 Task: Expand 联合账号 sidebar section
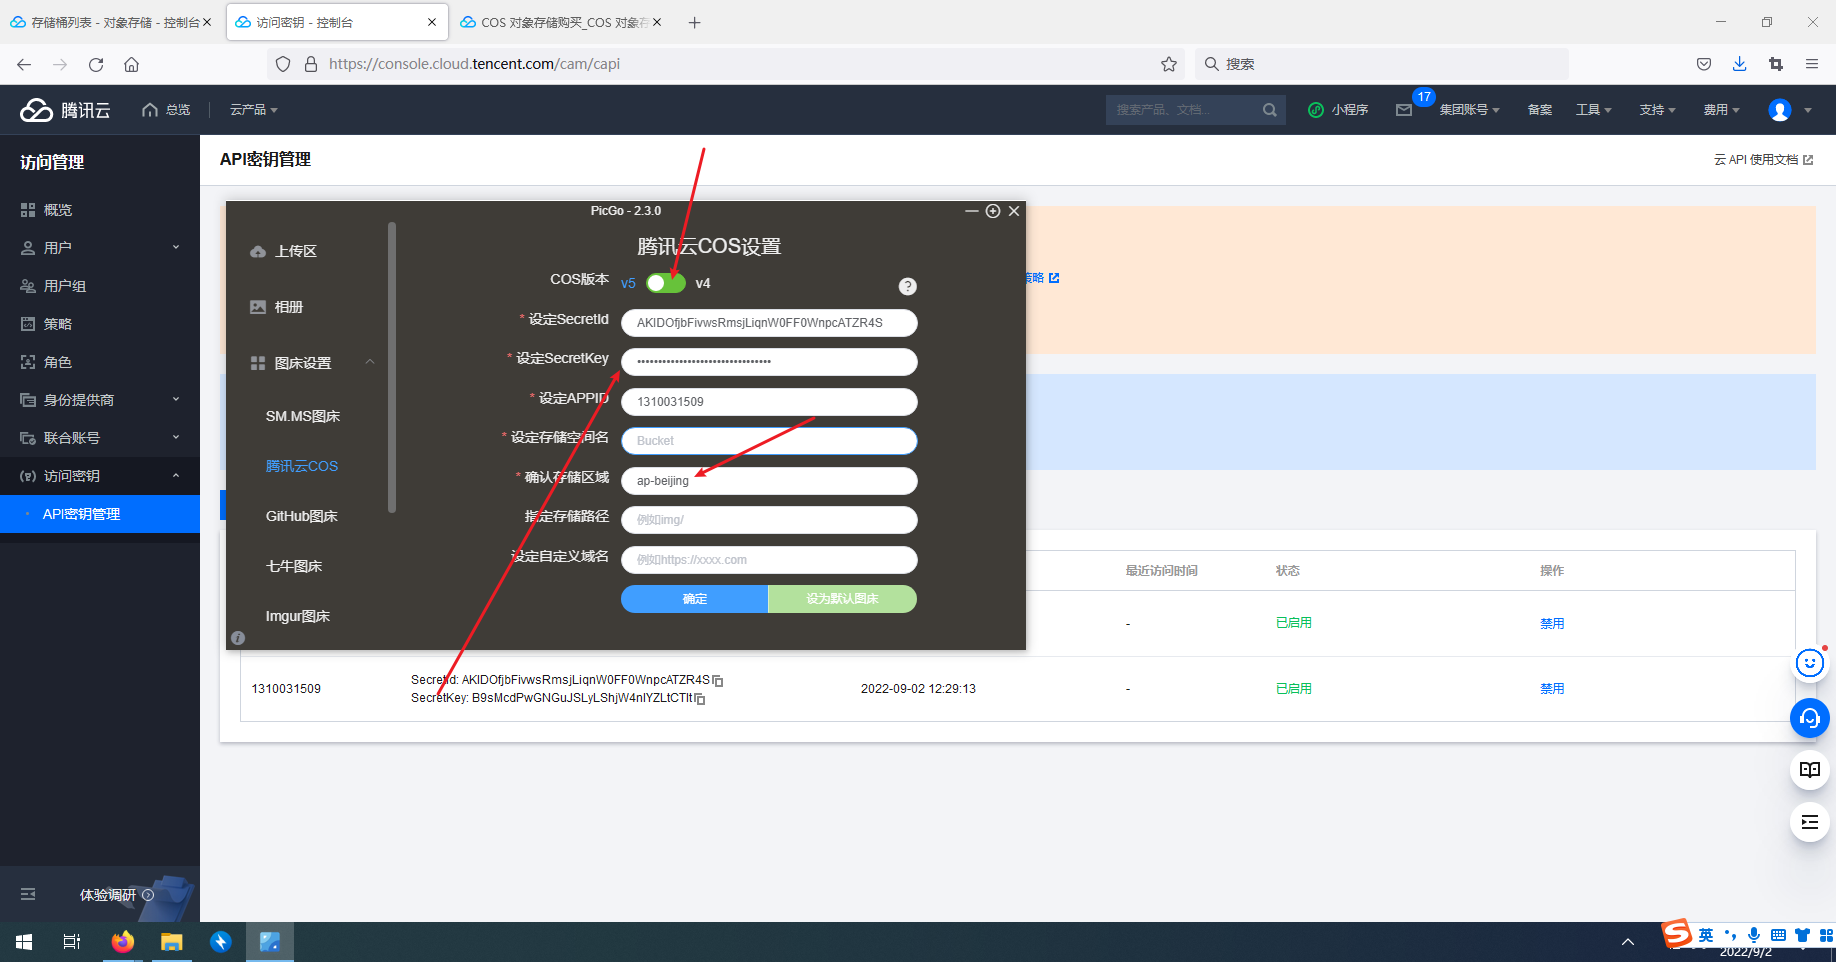point(100,438)
